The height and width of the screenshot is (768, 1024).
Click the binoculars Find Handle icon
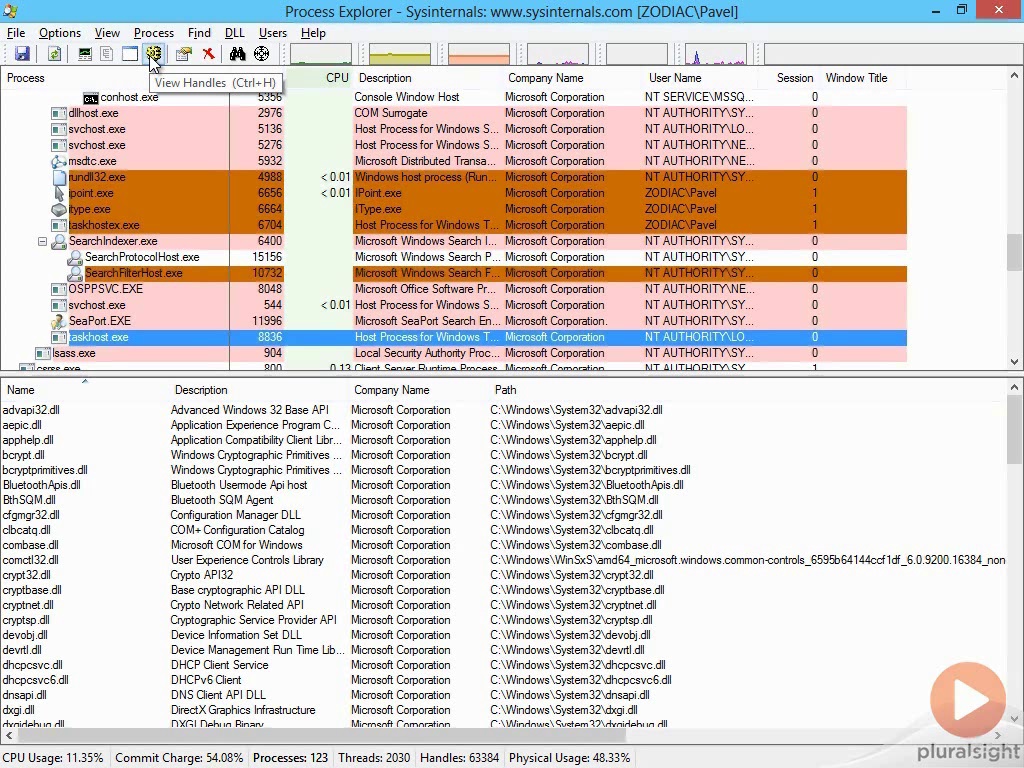[238, 54]
